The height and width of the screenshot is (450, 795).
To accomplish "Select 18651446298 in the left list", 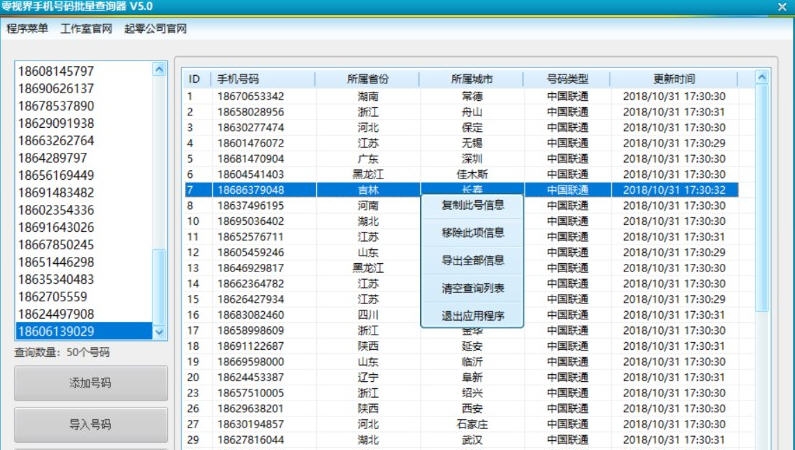I will tap(84, 262).
